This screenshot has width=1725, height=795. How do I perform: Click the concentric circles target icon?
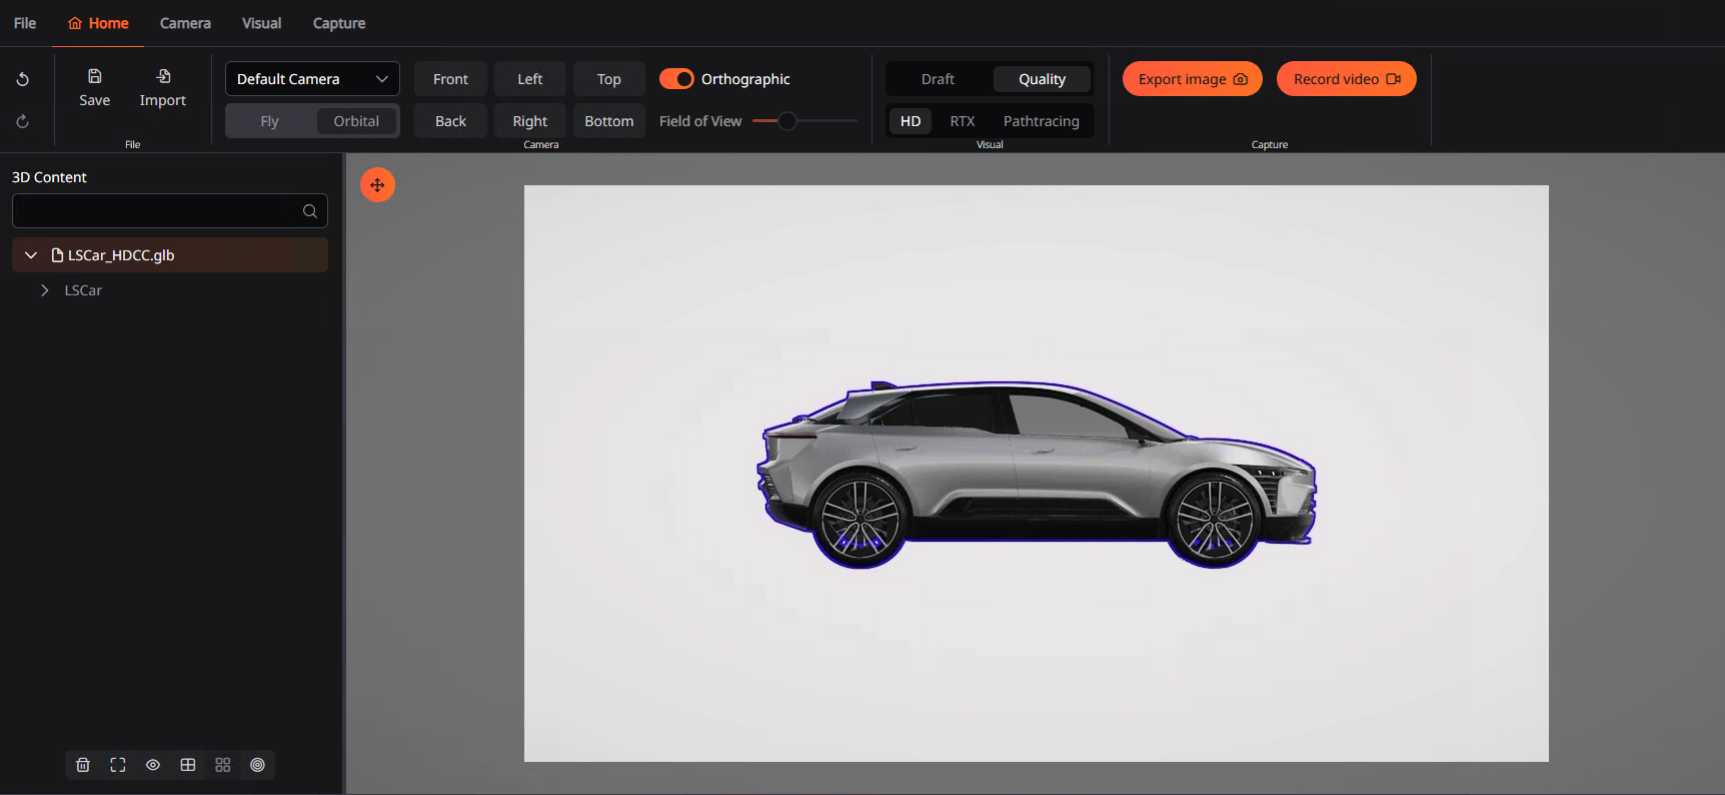257,765
